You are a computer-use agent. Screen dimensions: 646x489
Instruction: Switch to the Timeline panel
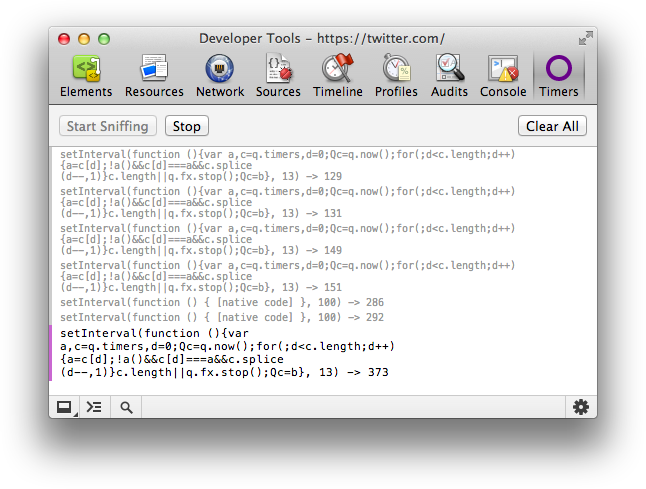pos(337,76)
